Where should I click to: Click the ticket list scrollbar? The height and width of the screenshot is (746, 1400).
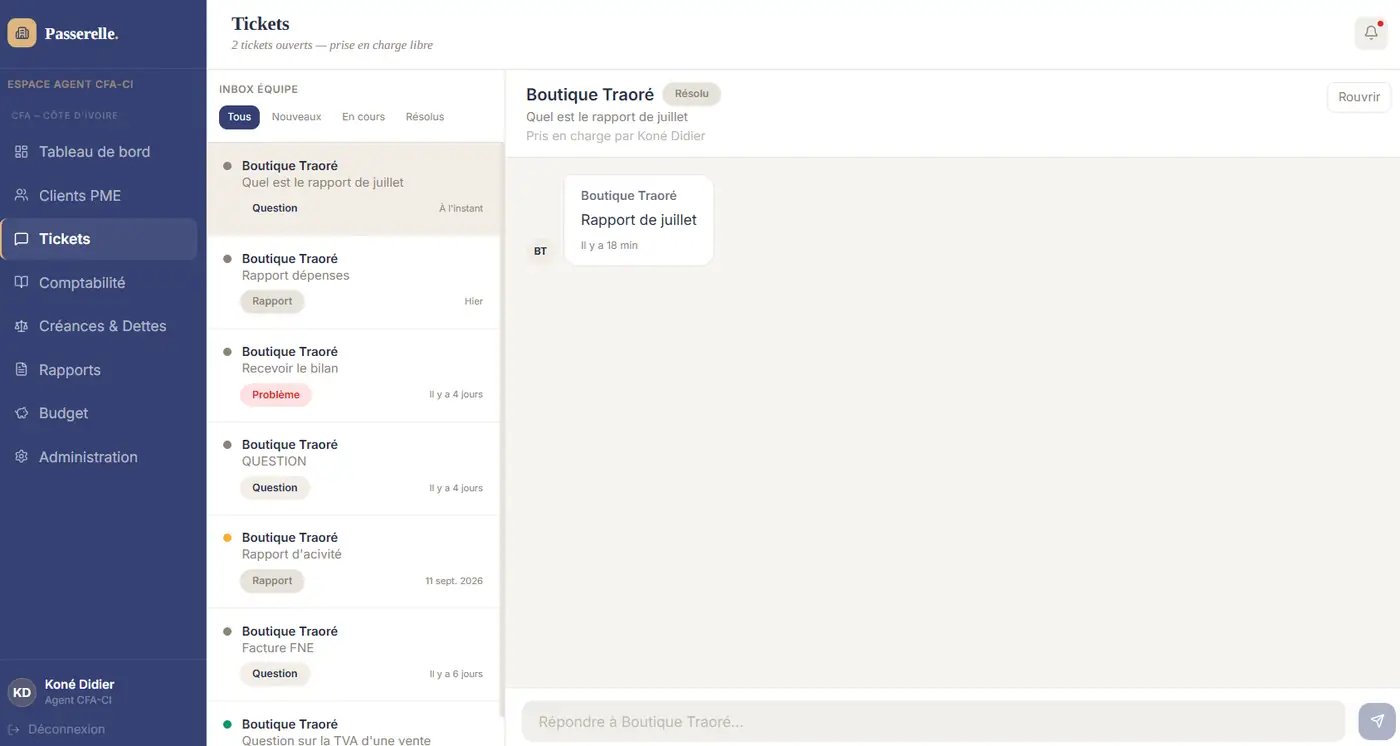[x=502, y=430]
